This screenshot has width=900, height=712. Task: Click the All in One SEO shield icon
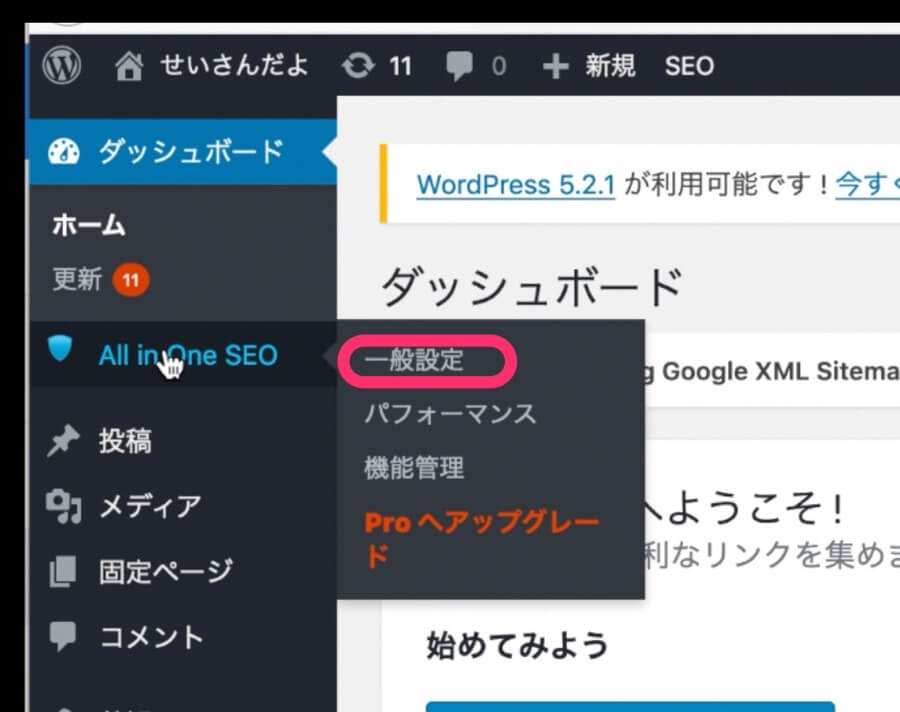(x=61, y=351)
